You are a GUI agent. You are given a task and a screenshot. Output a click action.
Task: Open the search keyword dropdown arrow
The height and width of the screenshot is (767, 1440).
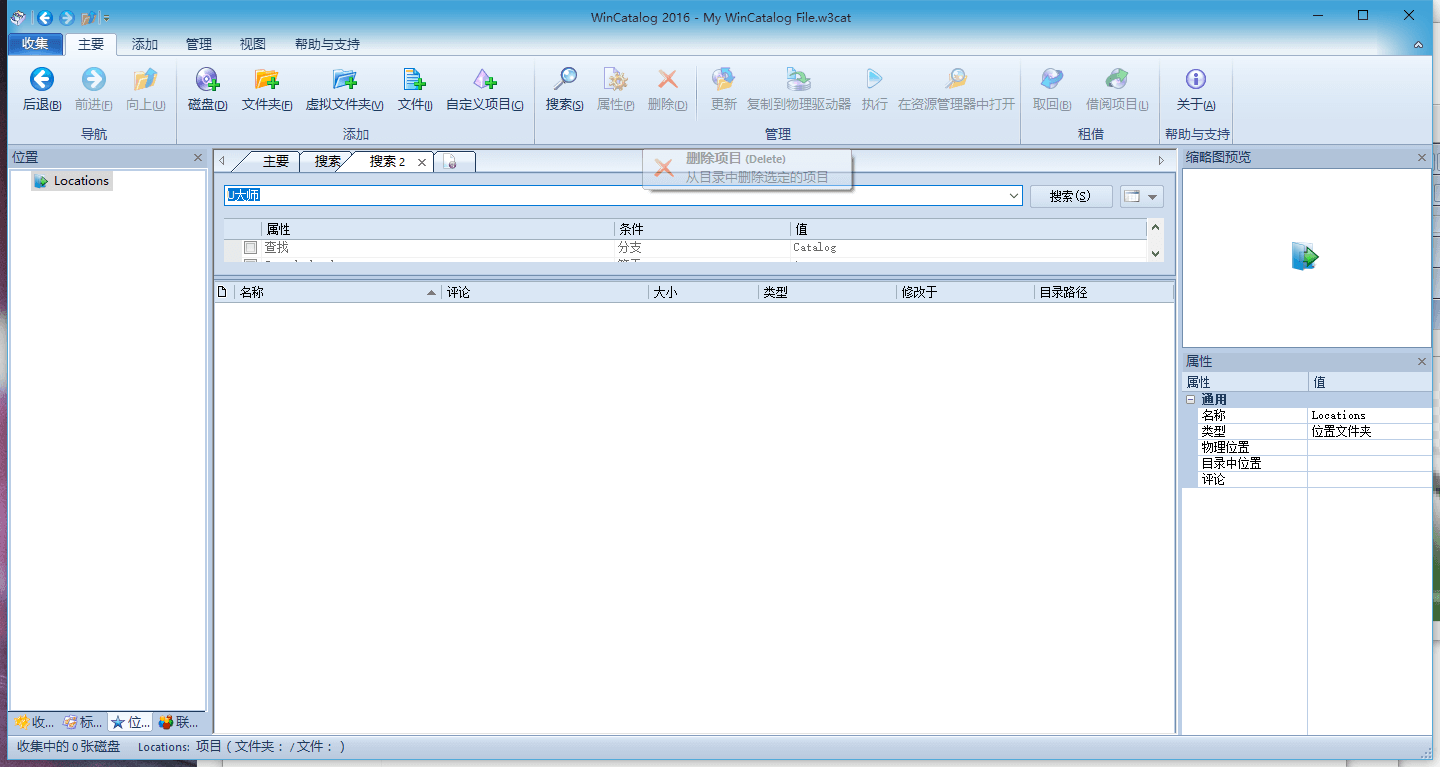point(1013,195)
